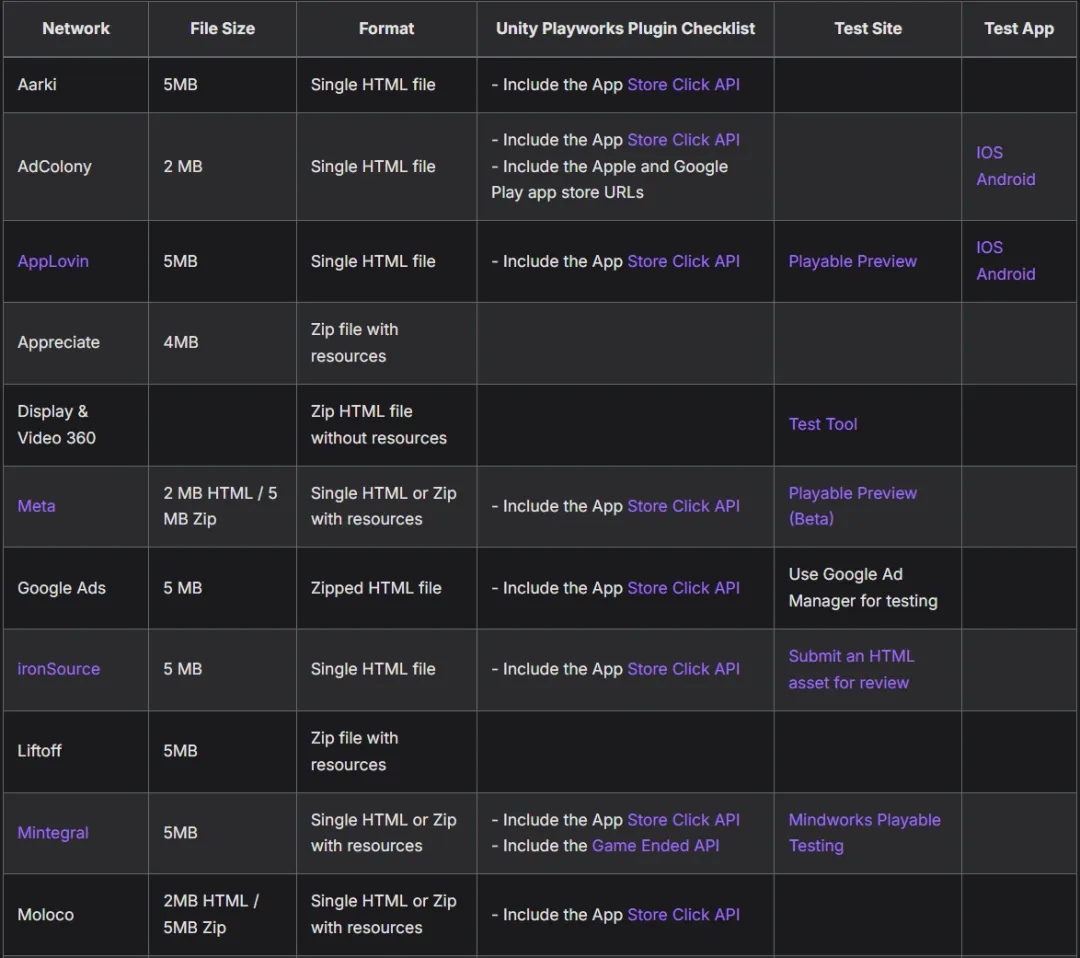Open Store Click API link in Moloco row
Screen dimensions: 1080x958
[x=683, y=914]
